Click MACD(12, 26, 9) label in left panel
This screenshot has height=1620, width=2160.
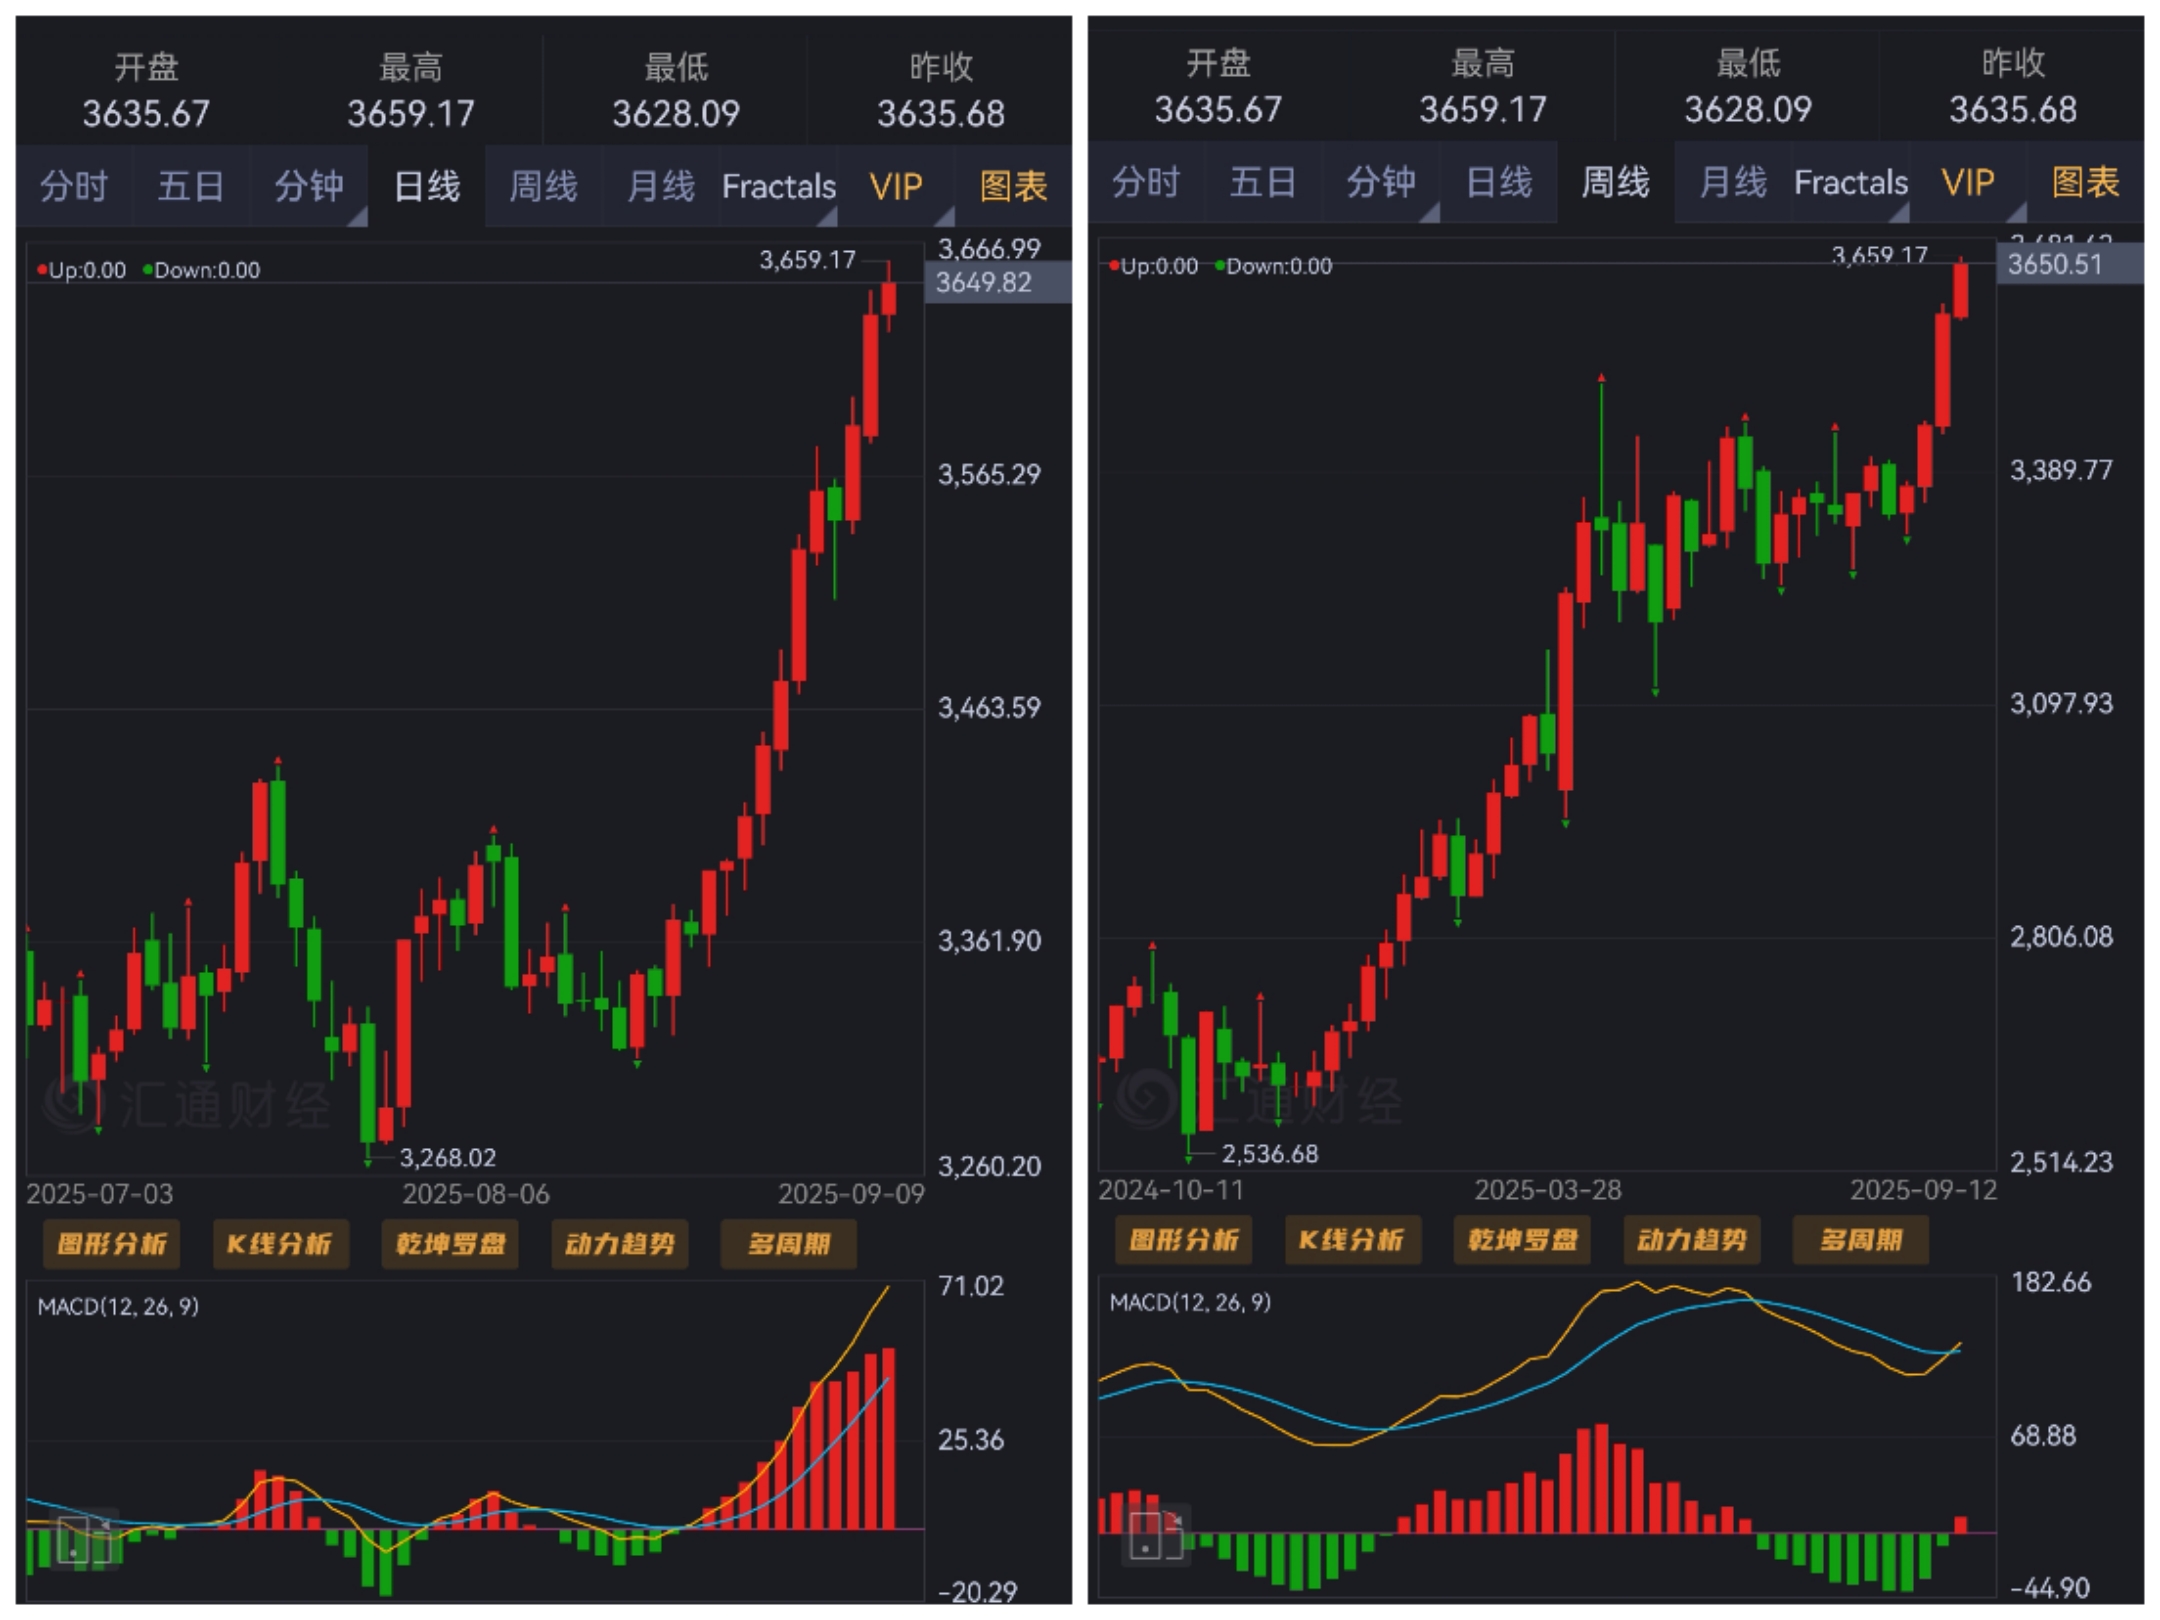click(118, 1306)
